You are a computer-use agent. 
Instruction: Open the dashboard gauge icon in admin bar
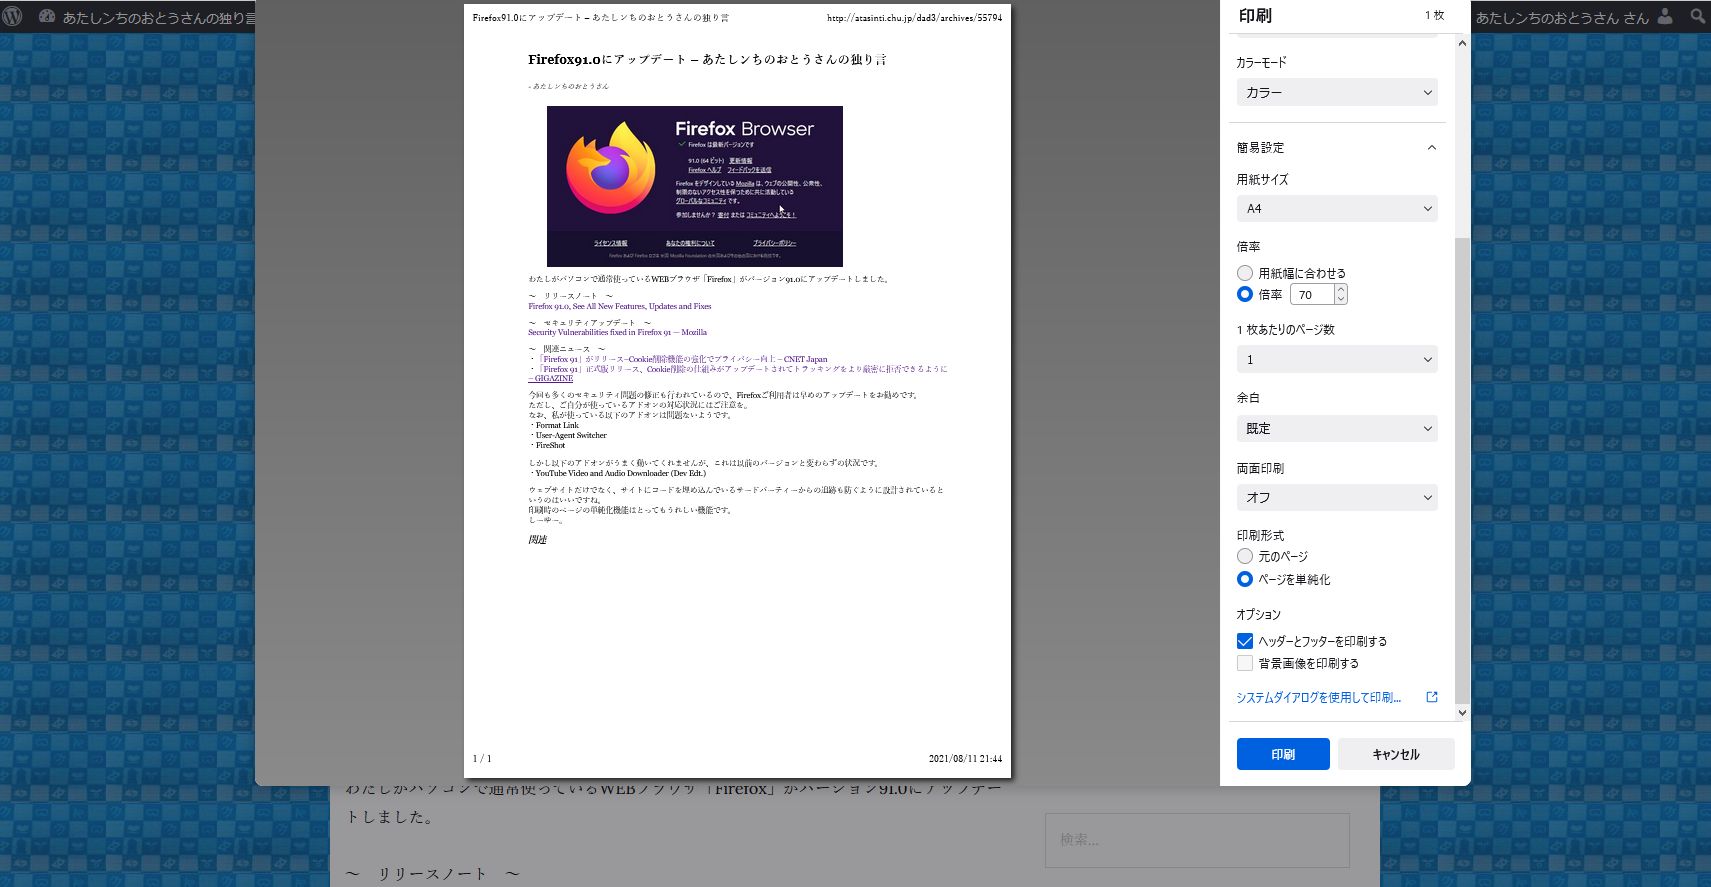tap(47, 16)
